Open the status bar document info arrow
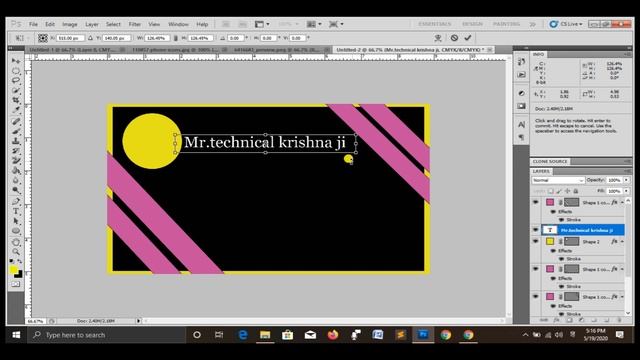This screenshot has width=640, height=360. (138, 321)
